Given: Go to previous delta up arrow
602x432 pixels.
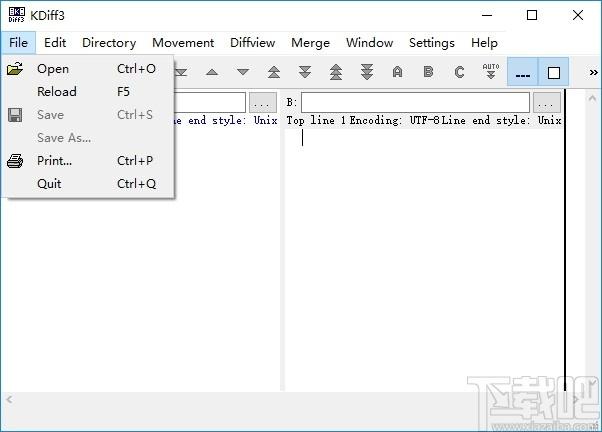Looking at the screenshot, I should tap(212, 72).
